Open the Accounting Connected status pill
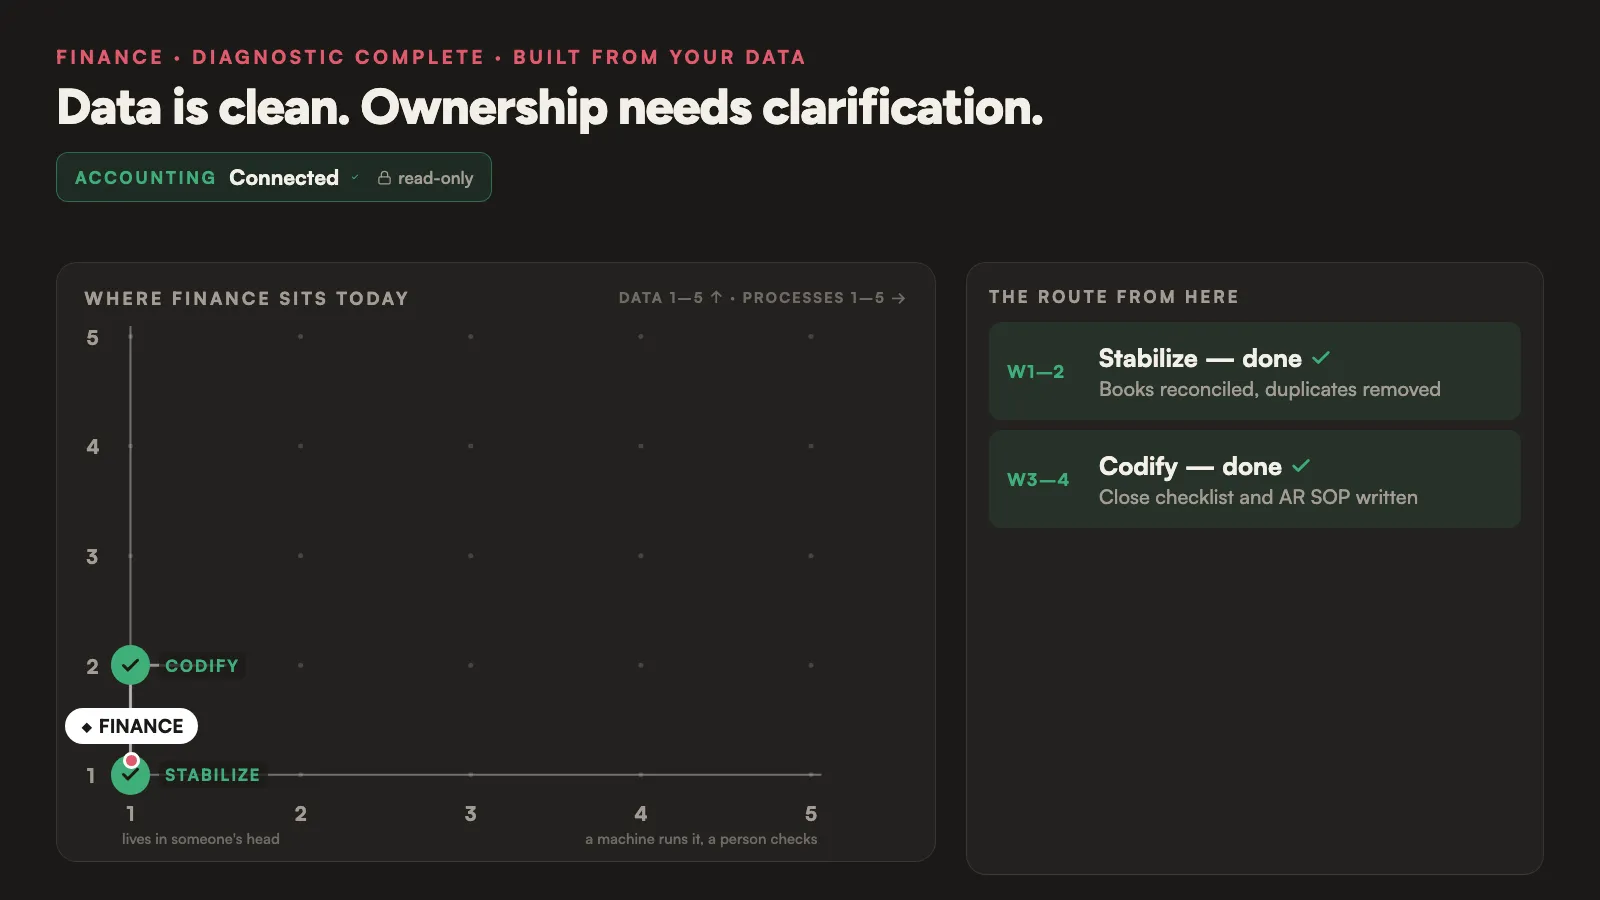 pyautogui.click(x=274, y=177)
